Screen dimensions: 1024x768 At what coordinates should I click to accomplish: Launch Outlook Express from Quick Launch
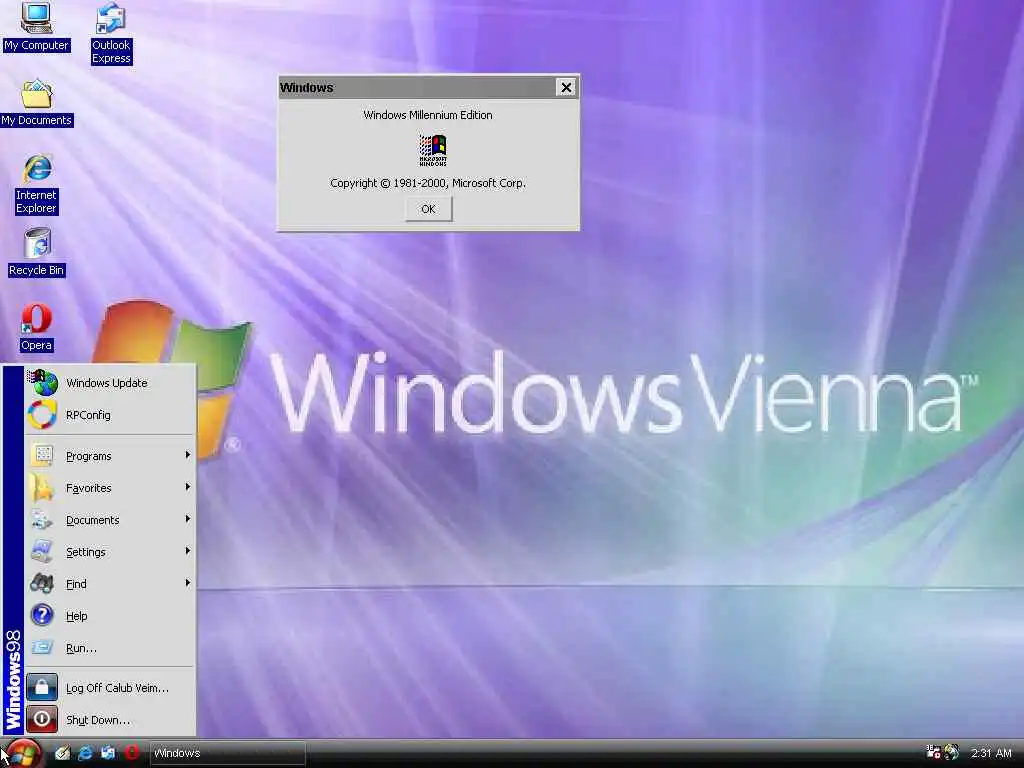(x=108, y=753)
